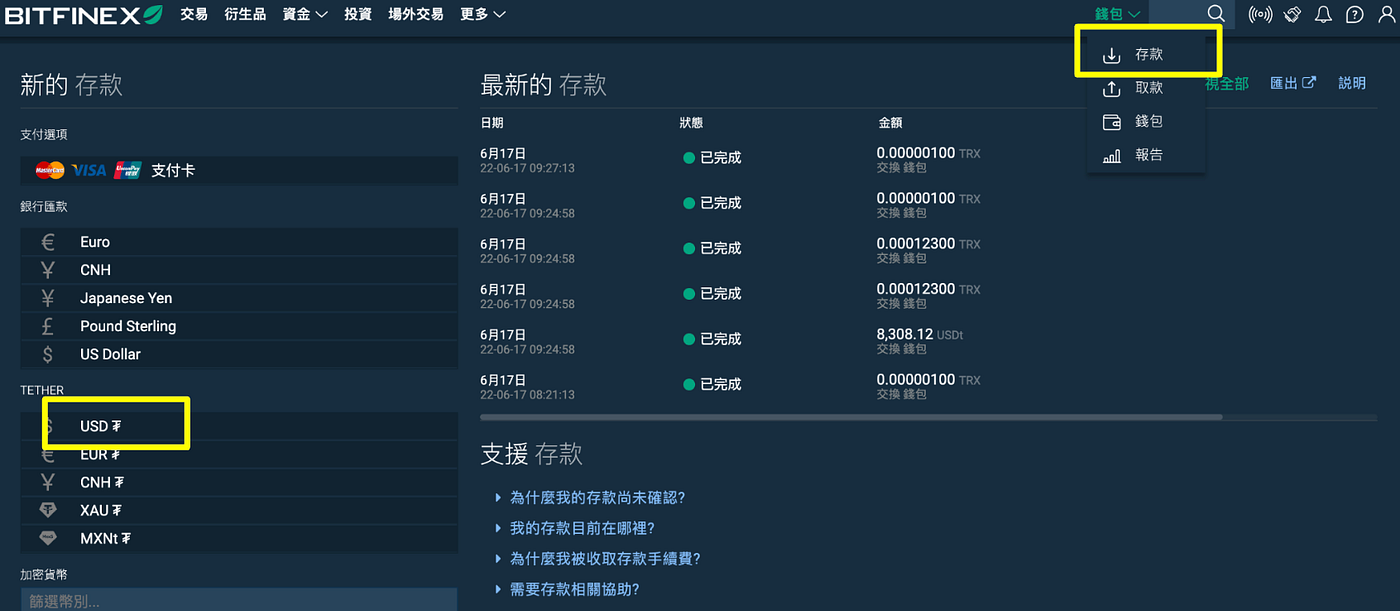The width and height of the screenshot is (1400, 611).
Task: Click the icon left of the bell
Action: pyautogui.click(x=1292, y=14)
